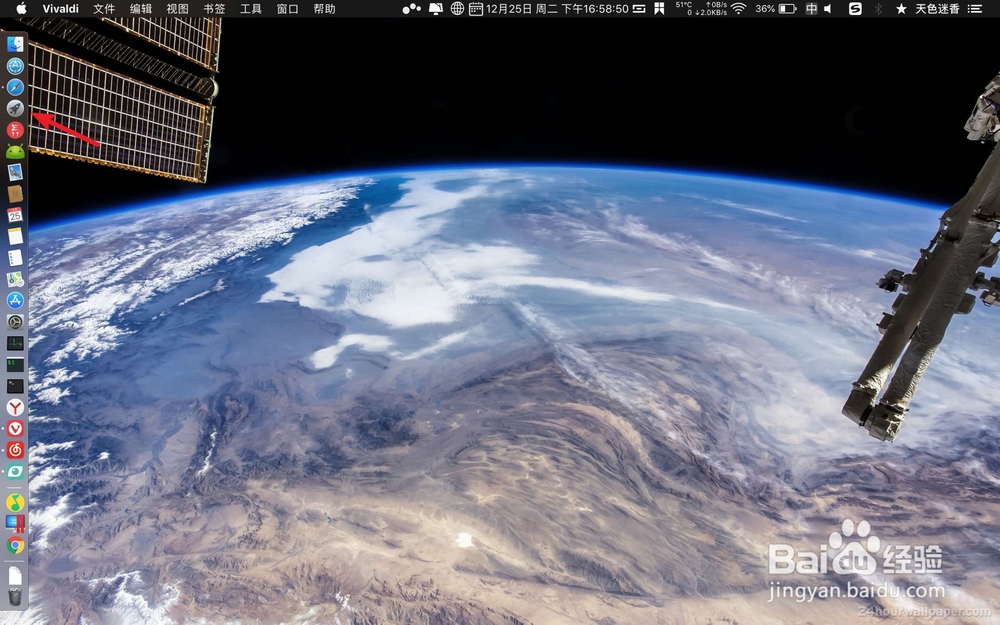Open Calendar icon showing 25
The height and width of the screenshot is (625, 1000).
point(15,215)
